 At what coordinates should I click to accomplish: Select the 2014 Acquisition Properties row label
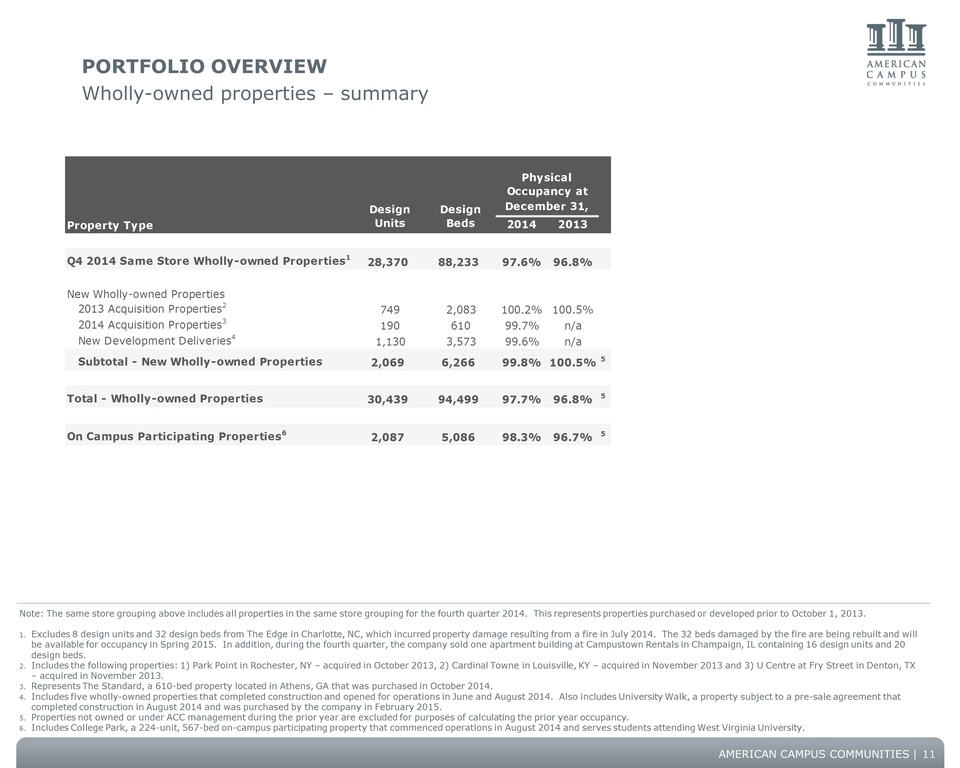pyautogui.click(x=152, y=325)
